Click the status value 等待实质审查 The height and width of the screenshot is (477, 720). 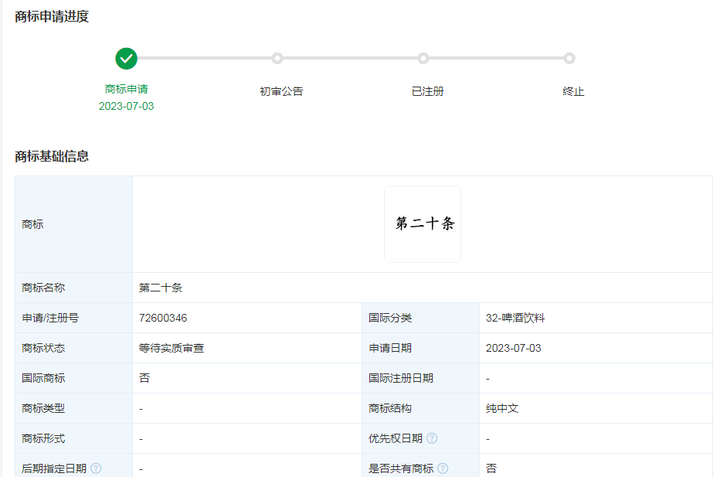pos(171,348)
